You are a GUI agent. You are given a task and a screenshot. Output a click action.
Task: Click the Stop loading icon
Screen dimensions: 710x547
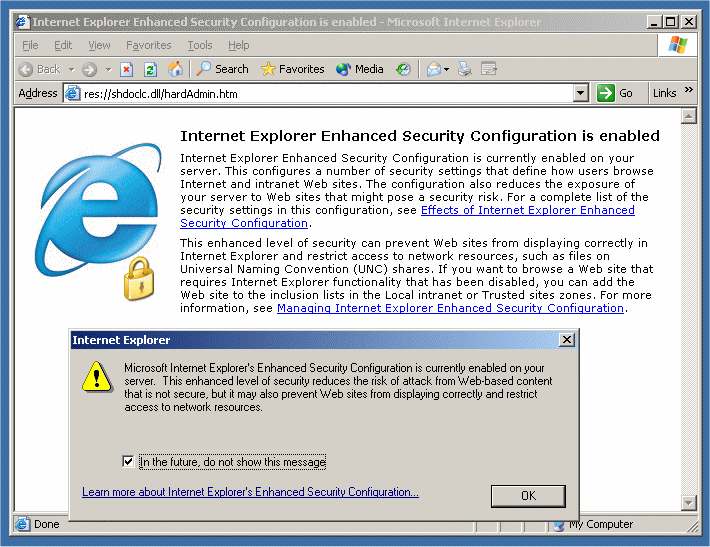click(x=126, y=69)
